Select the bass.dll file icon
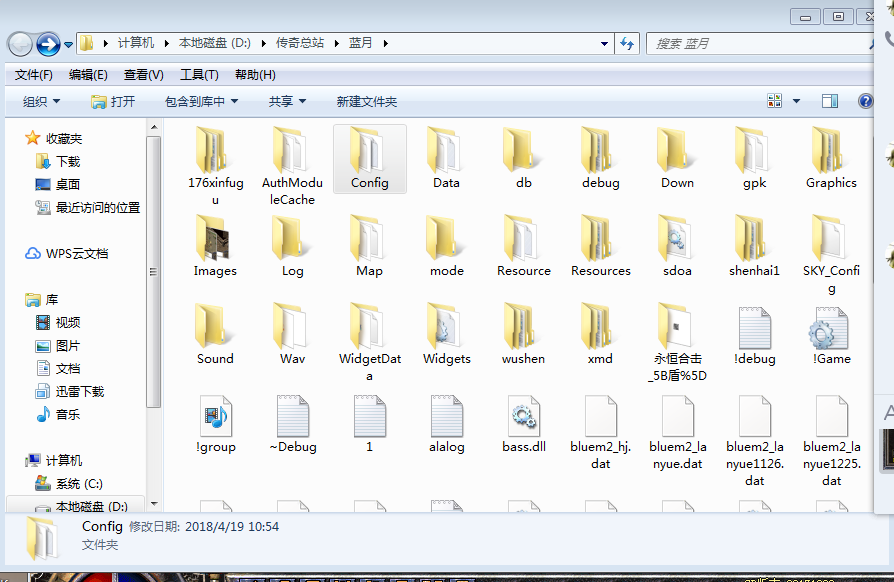Viewport: 894px width, 582px height. click(523, 415)
